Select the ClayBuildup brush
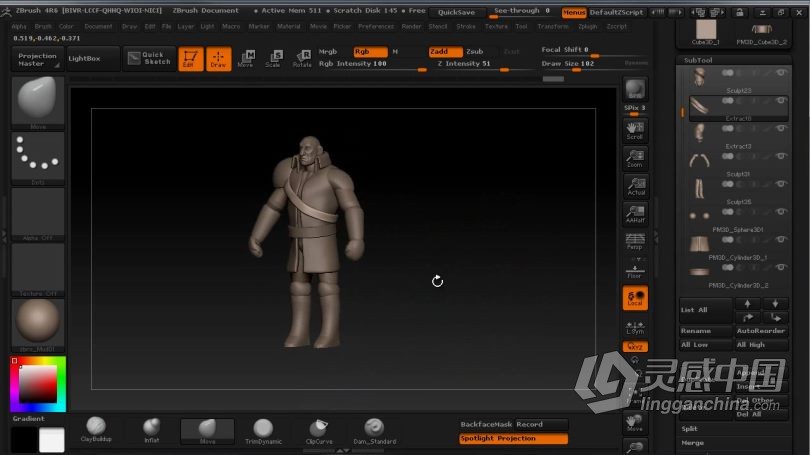This screenshot has height=455, width=810. tap(96, 430)
